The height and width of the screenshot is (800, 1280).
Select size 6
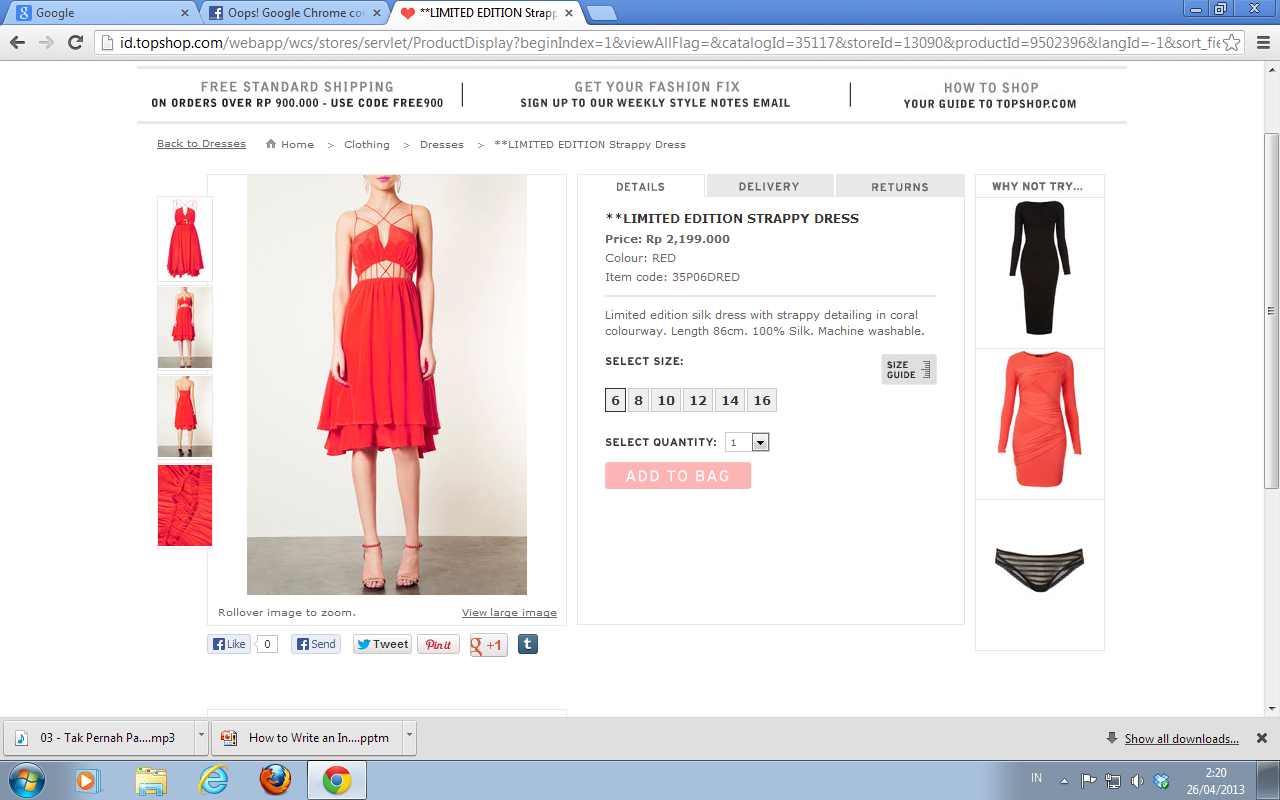616,400
